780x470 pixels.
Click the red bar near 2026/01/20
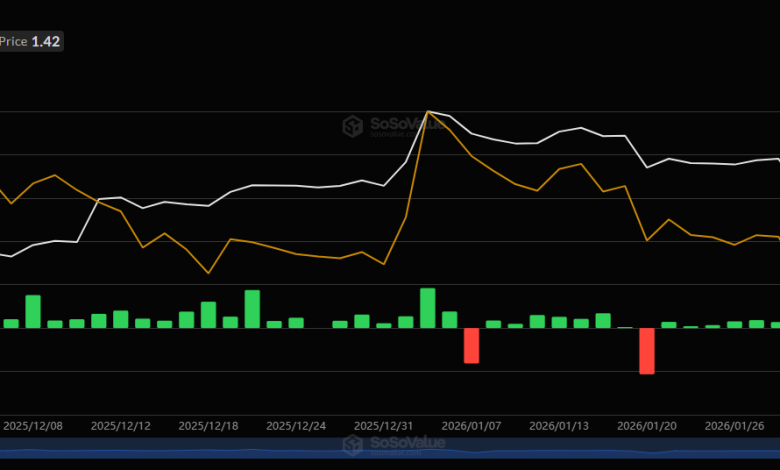tap(647, 350)
